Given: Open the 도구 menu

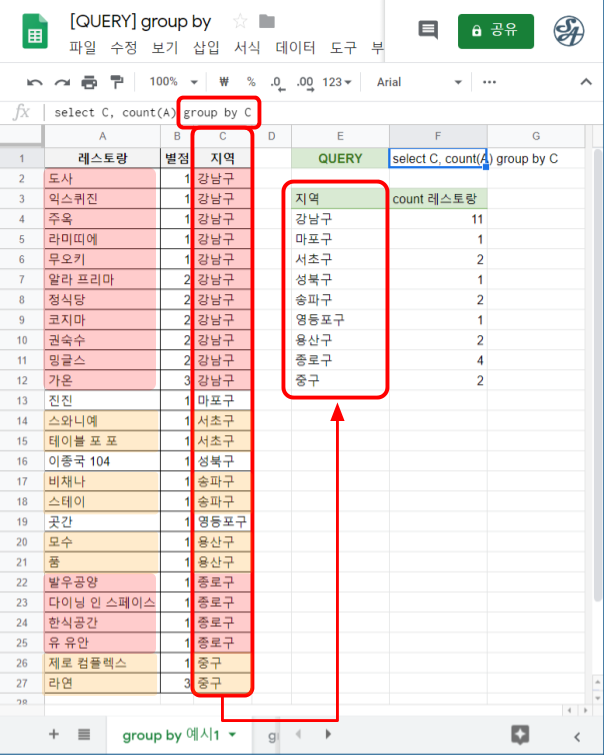Looking at the screenshot, I should click(x=343, y=47).
